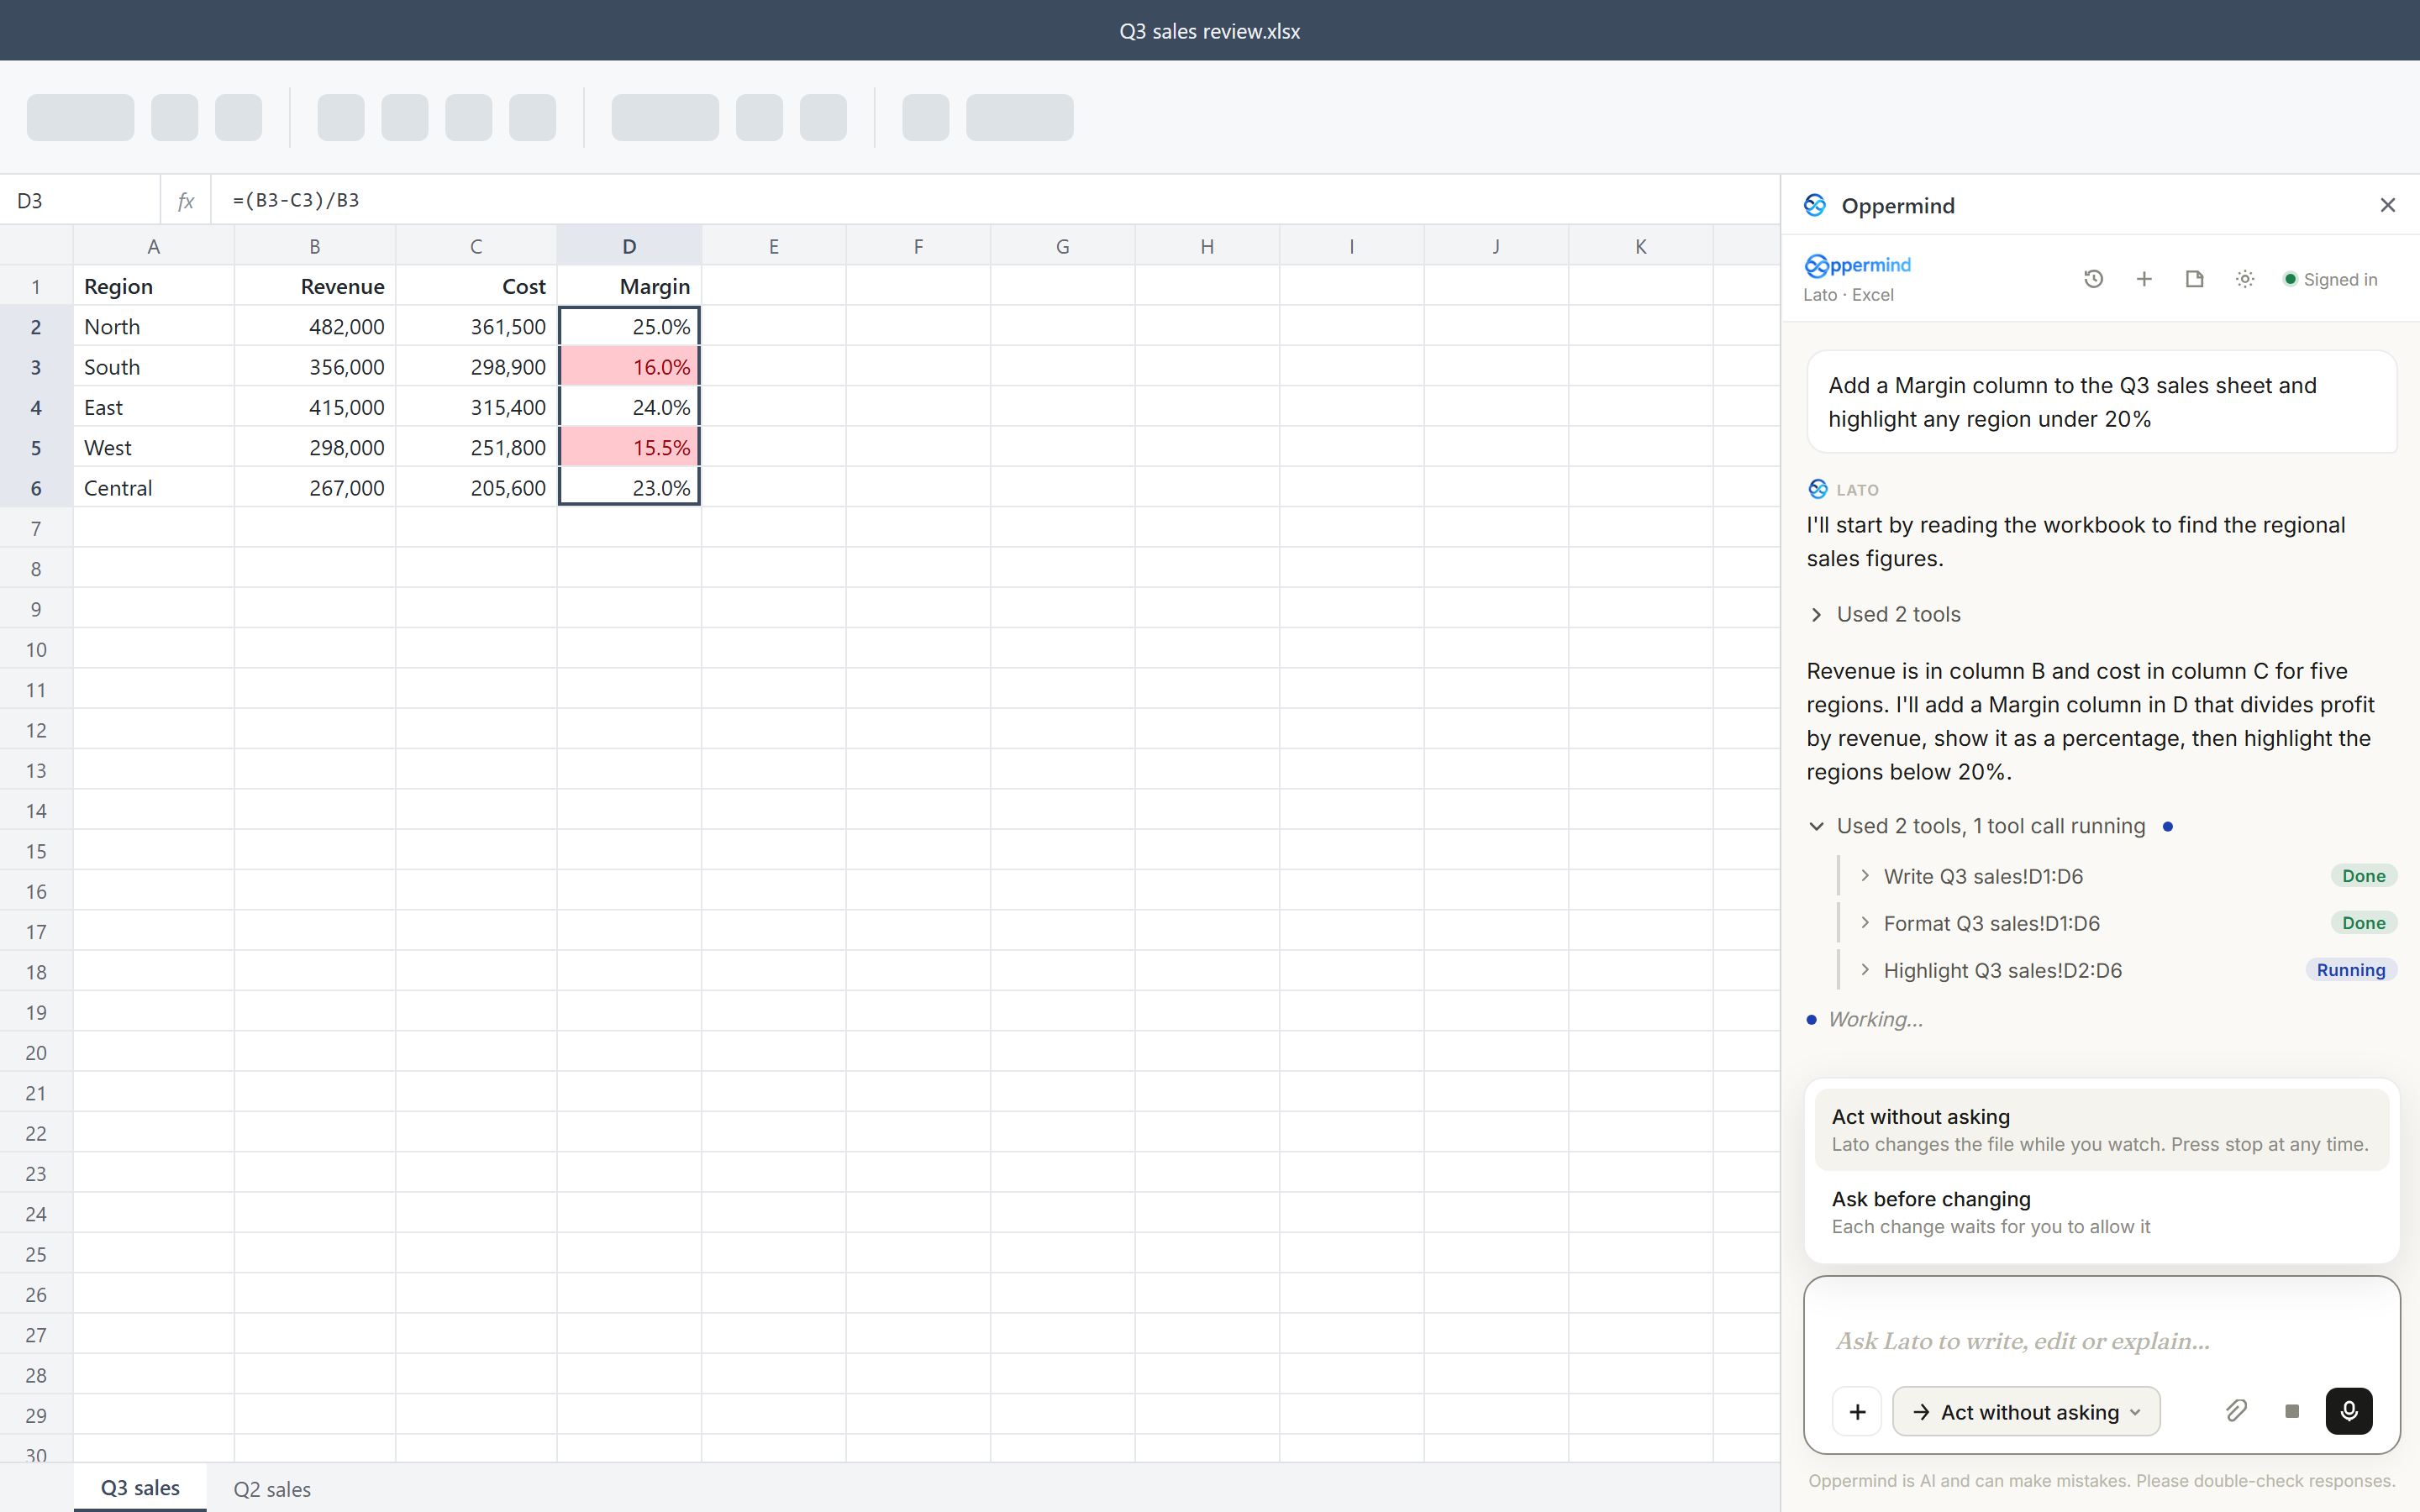Select cost cell 298,900
The width and height of the screenshot is (2420, 1512).
(x=476, y=367)
